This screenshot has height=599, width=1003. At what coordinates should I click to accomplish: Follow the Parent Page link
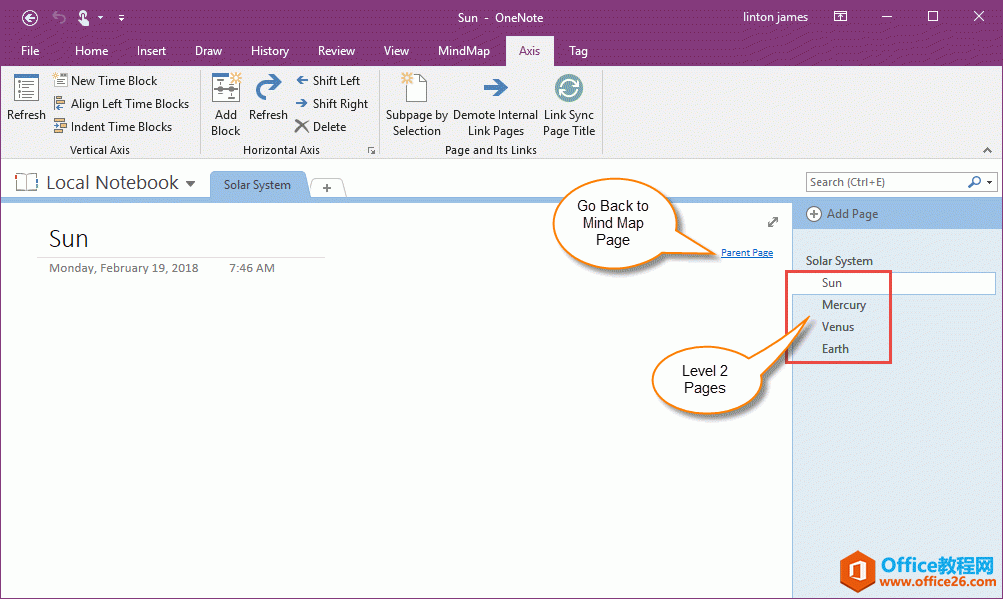[746, 253]
